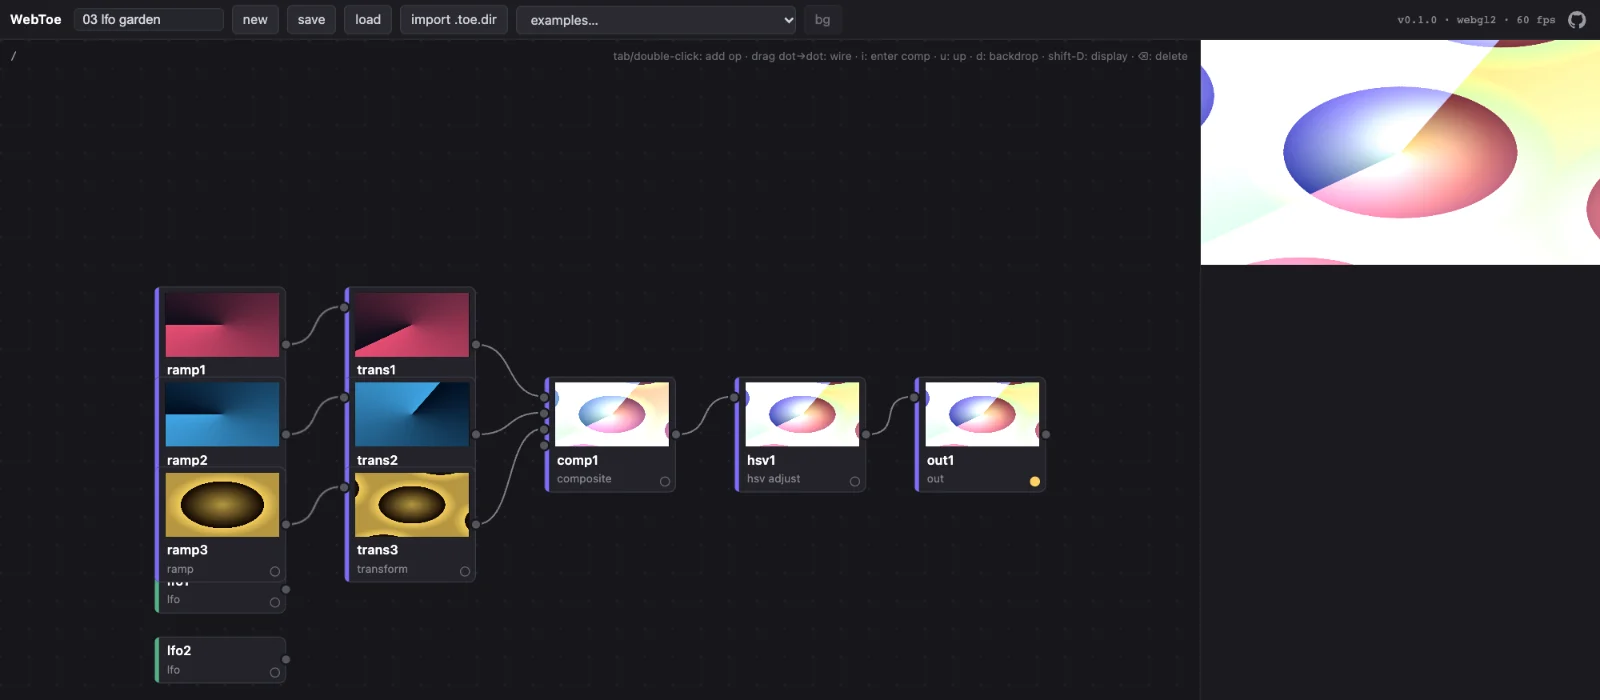Toggle display flag on lfo2 node

tap(275, 673)
